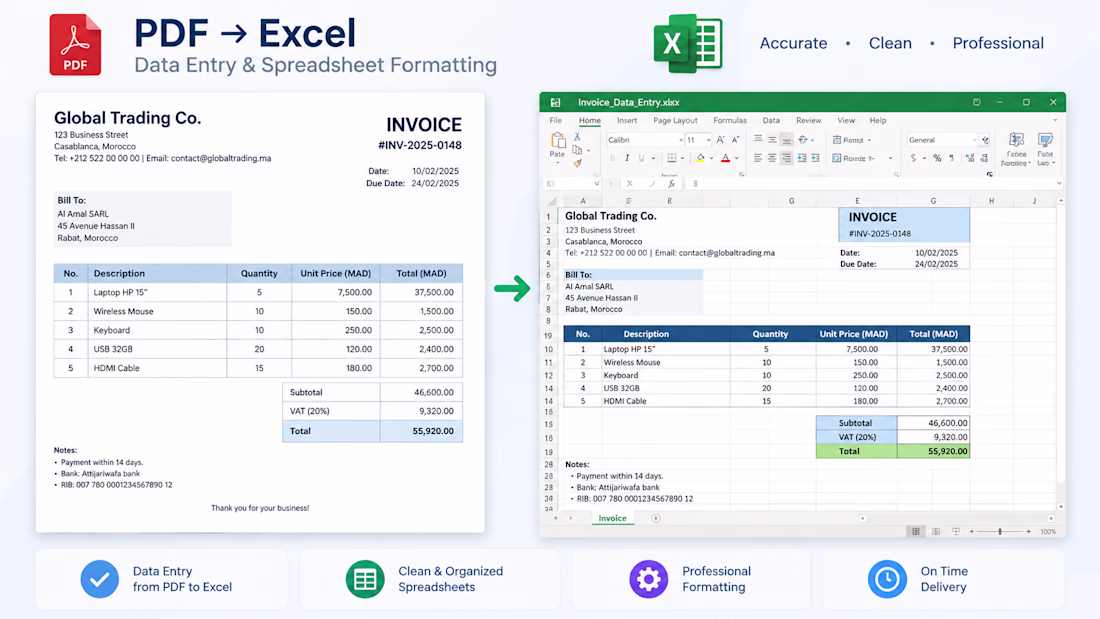Select the spreadsheet cell '55,920.00' in Total row
The height and width of the screenshot is (619, 1100).
(x=933, y=451)
